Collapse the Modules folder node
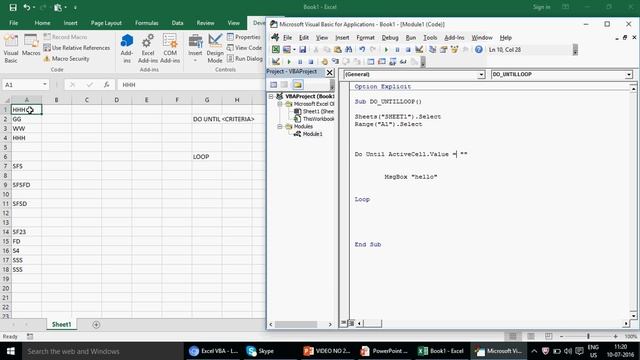The width and height of the screenshot is (640, 360). [280, 127]
